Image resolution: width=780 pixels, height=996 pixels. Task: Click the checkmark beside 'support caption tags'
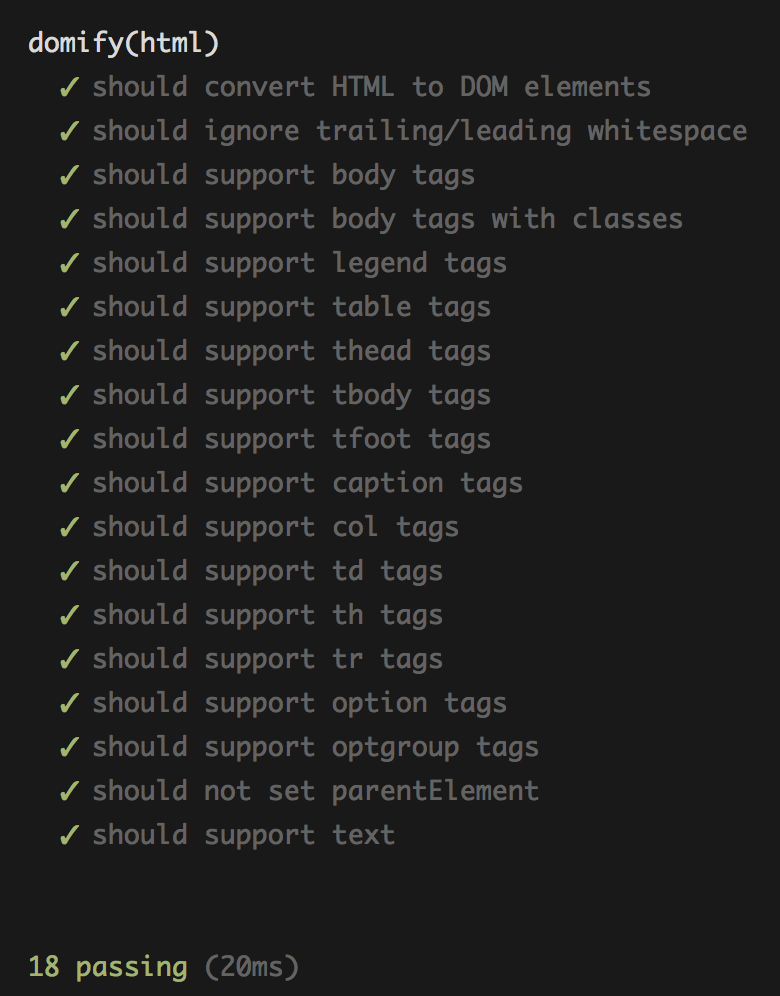tap(69, 483)
